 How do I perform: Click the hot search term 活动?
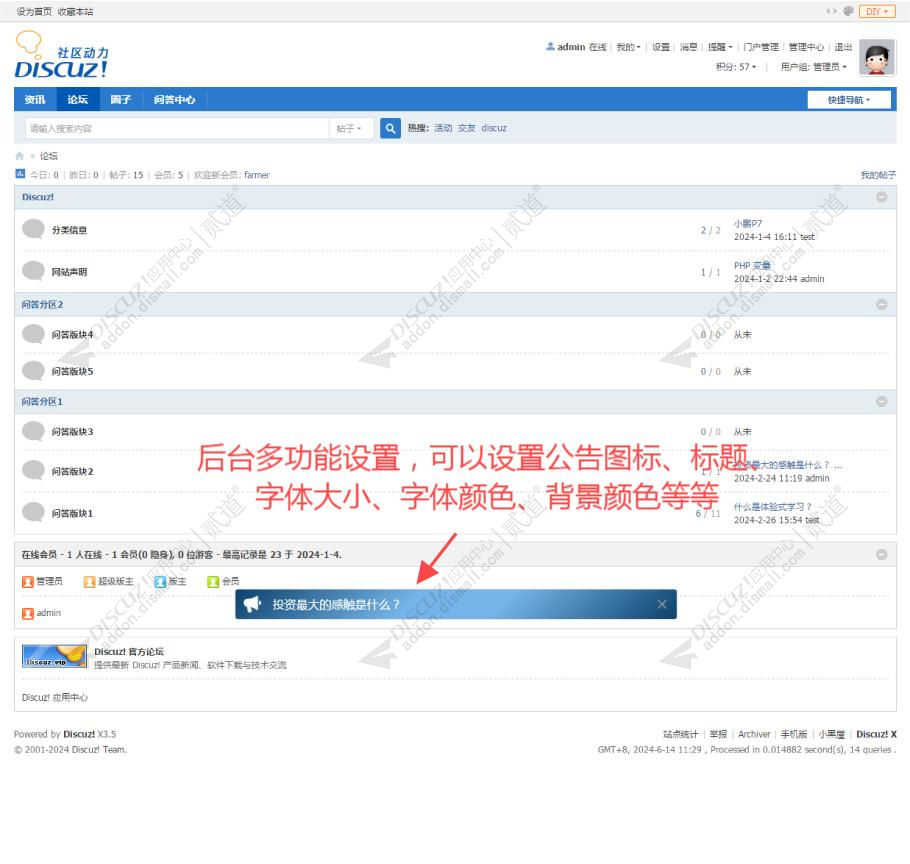click(x=443, y=128)
